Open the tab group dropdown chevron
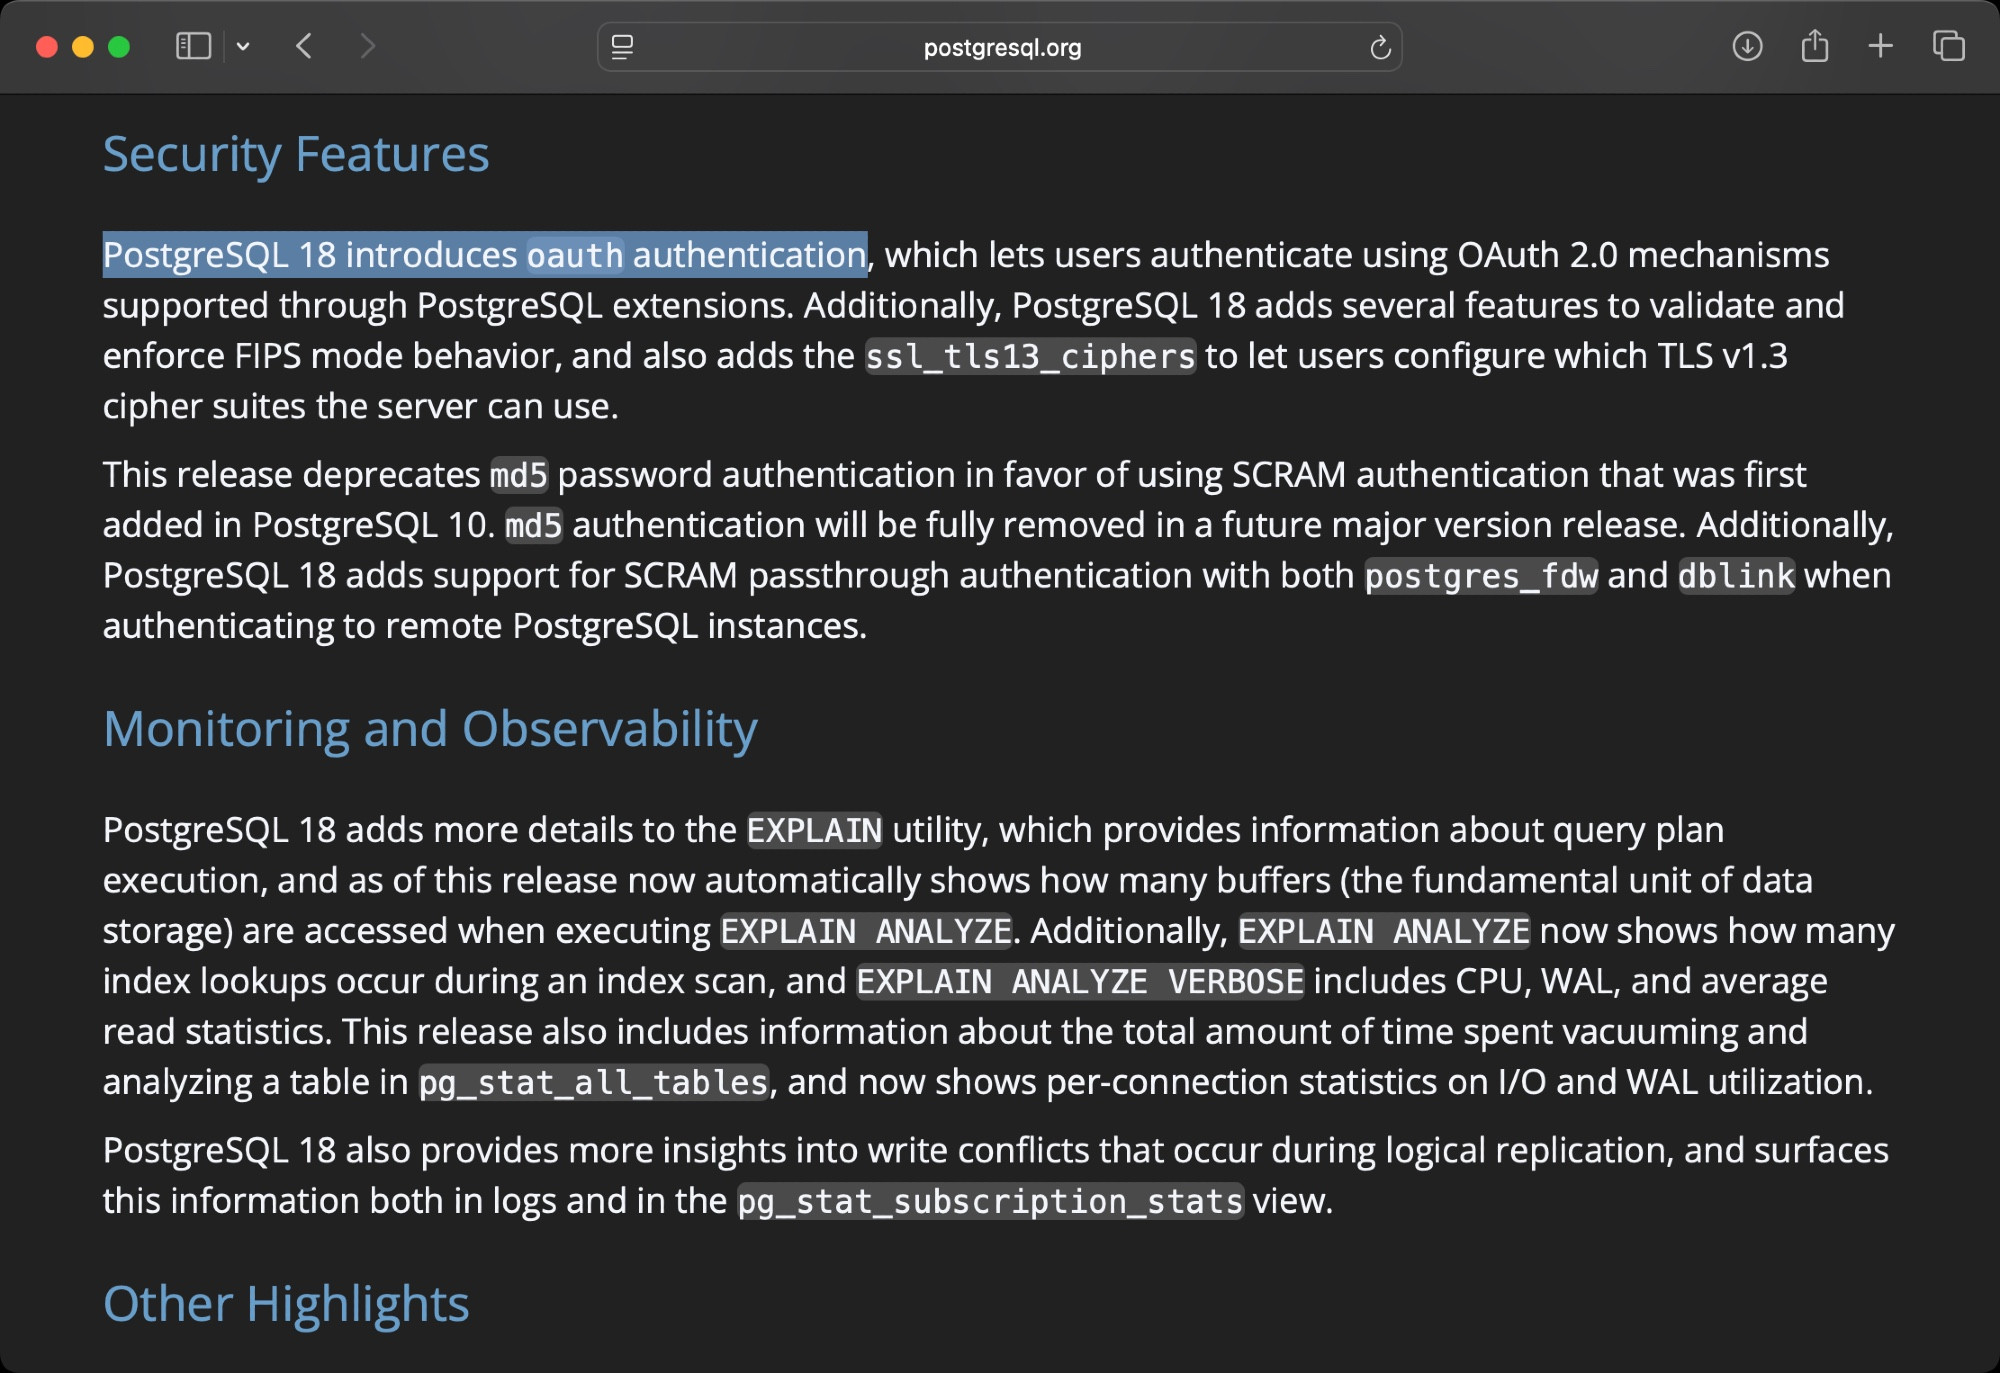This screenshot has width=2000, height=1373. [x=243, y=46]
